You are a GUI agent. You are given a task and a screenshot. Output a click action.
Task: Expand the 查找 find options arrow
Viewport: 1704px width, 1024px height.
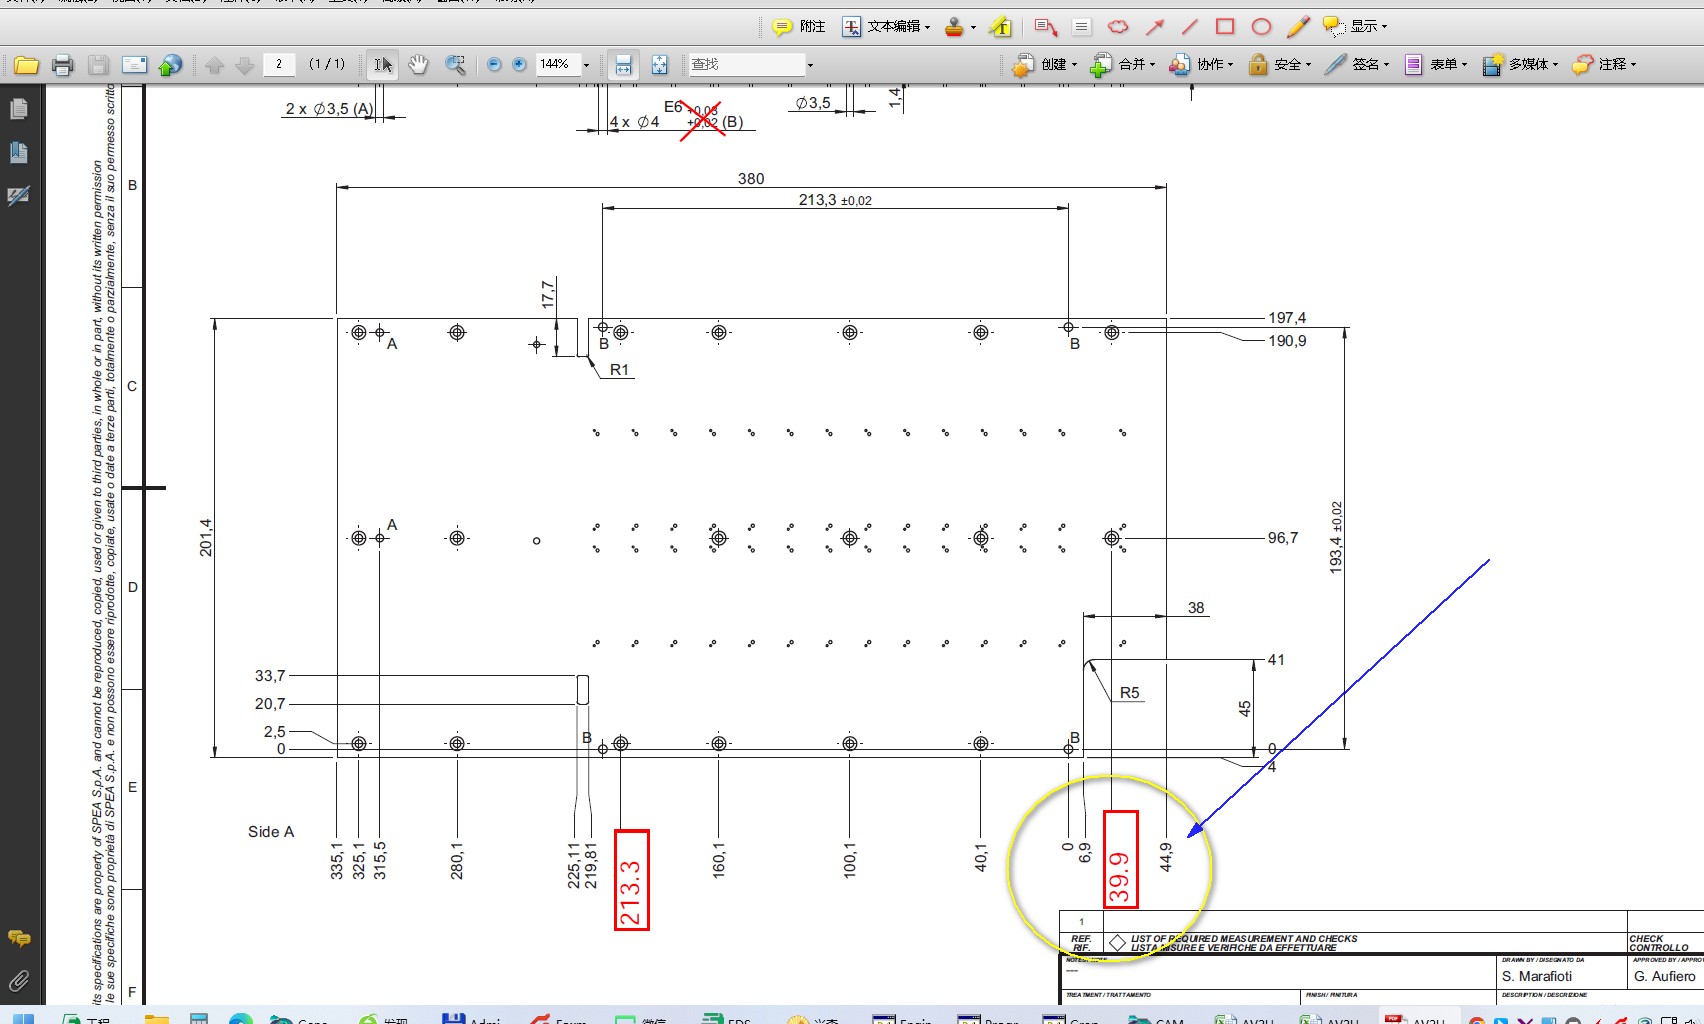tap(810, 65)
